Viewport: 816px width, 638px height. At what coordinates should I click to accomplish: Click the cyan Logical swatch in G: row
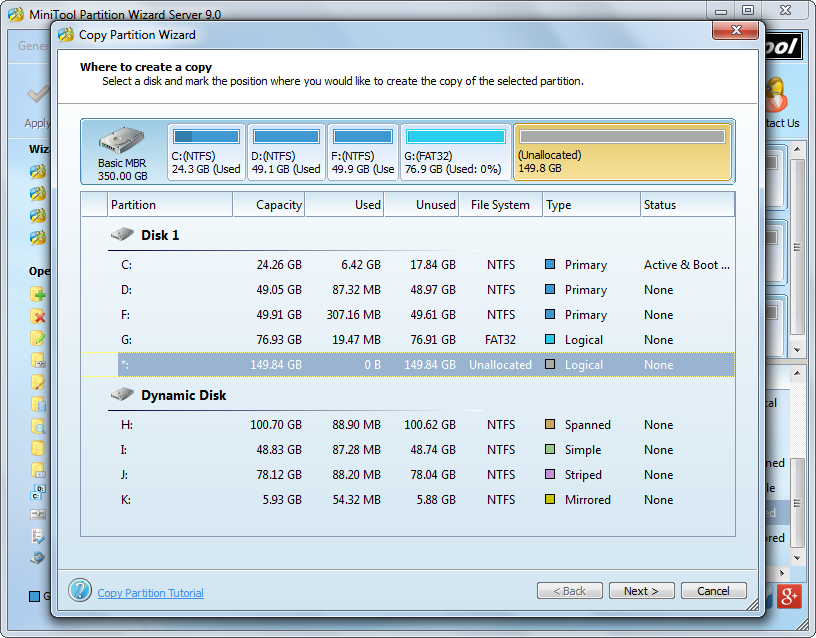[550, 339]
